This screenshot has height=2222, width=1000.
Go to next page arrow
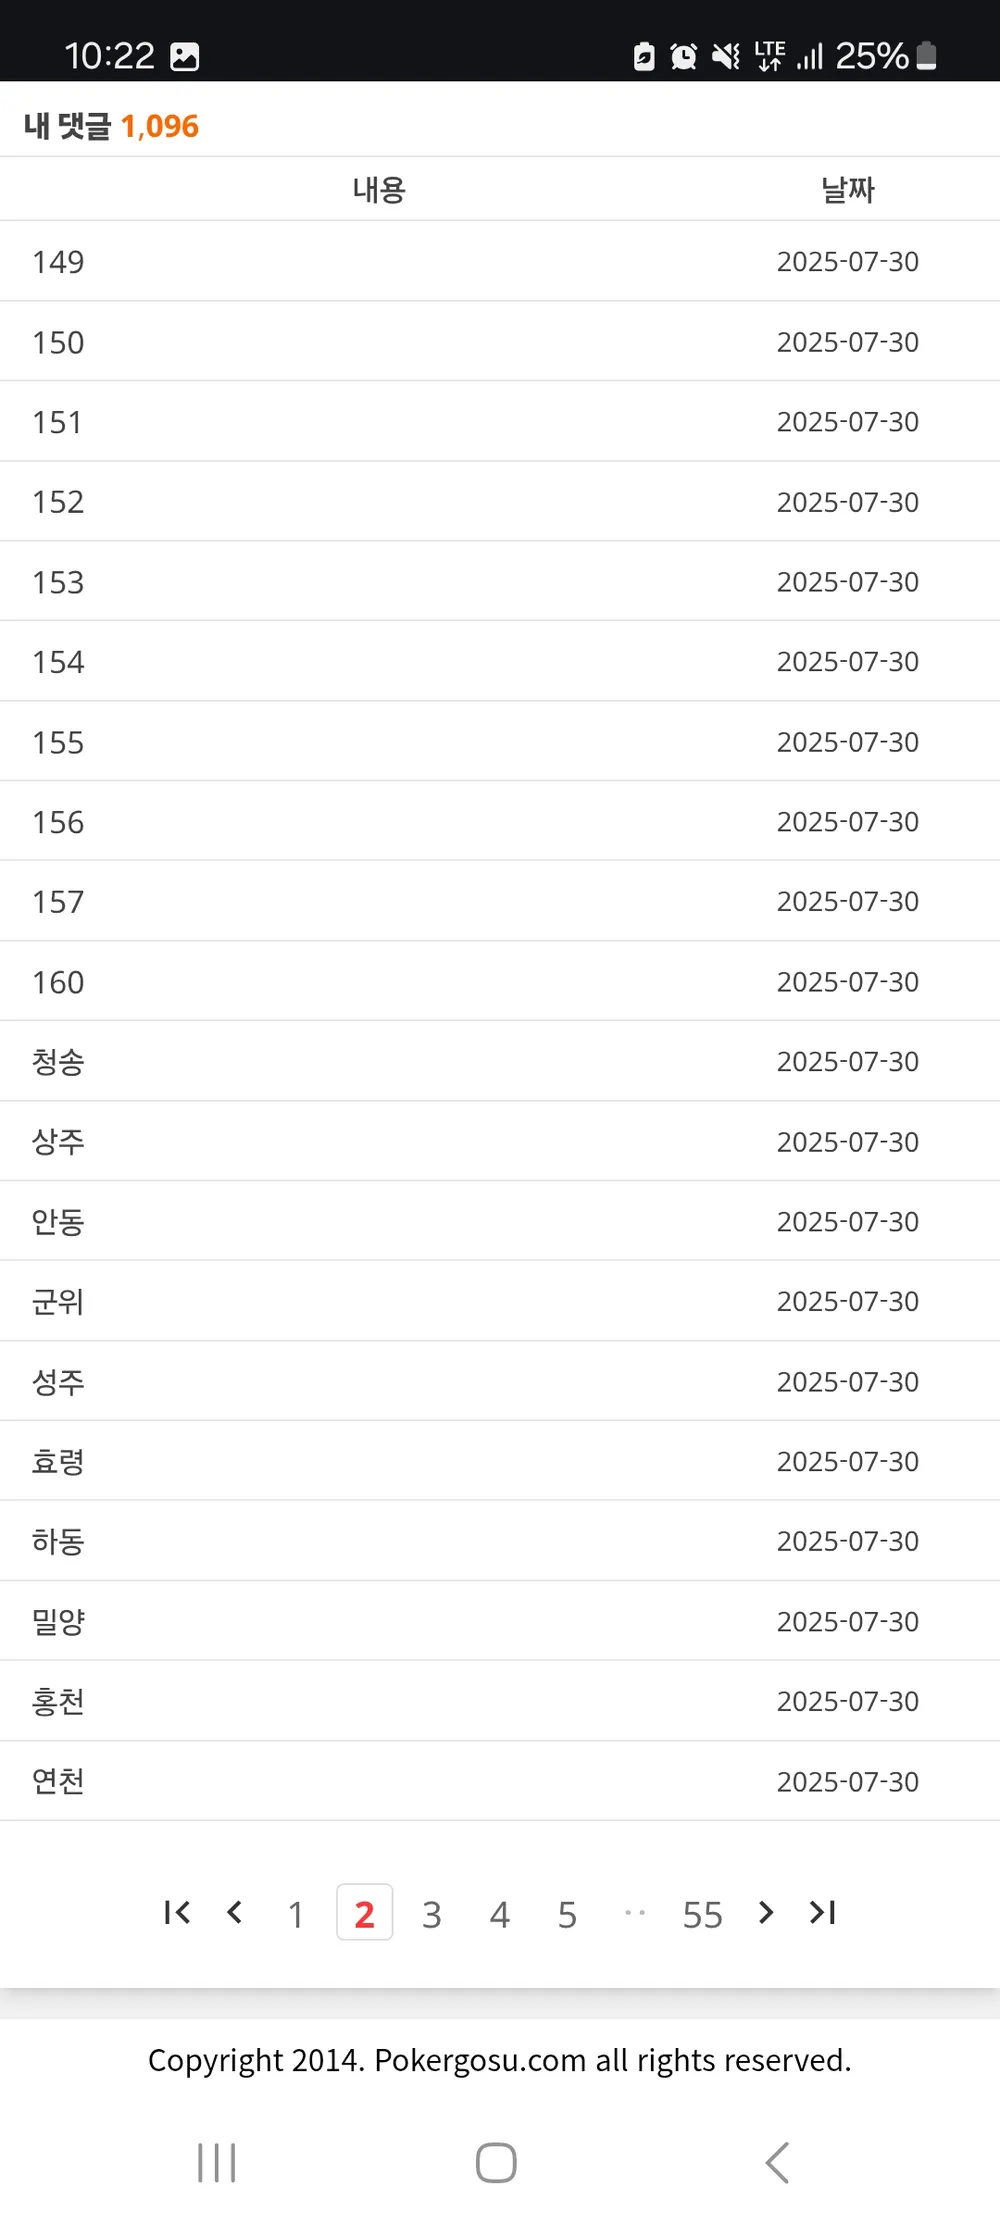pyautogui.click(x=766, y=1912)
